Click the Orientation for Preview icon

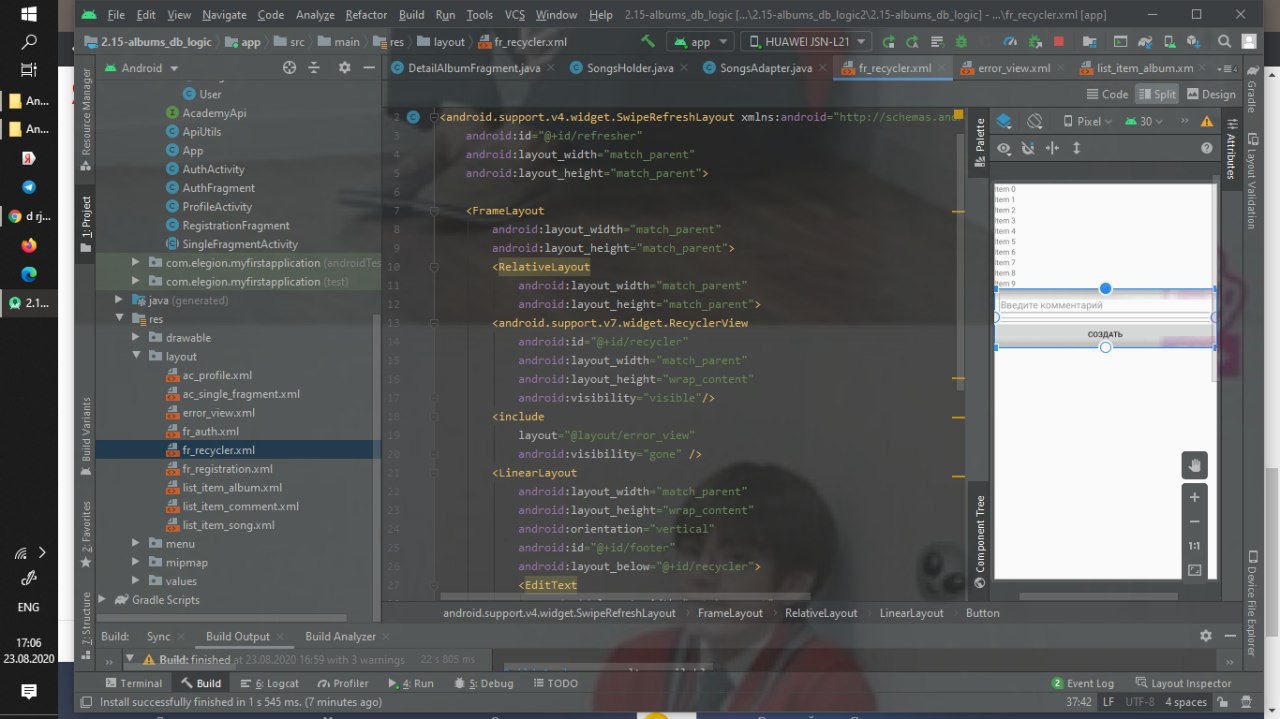pos(1035,120)
